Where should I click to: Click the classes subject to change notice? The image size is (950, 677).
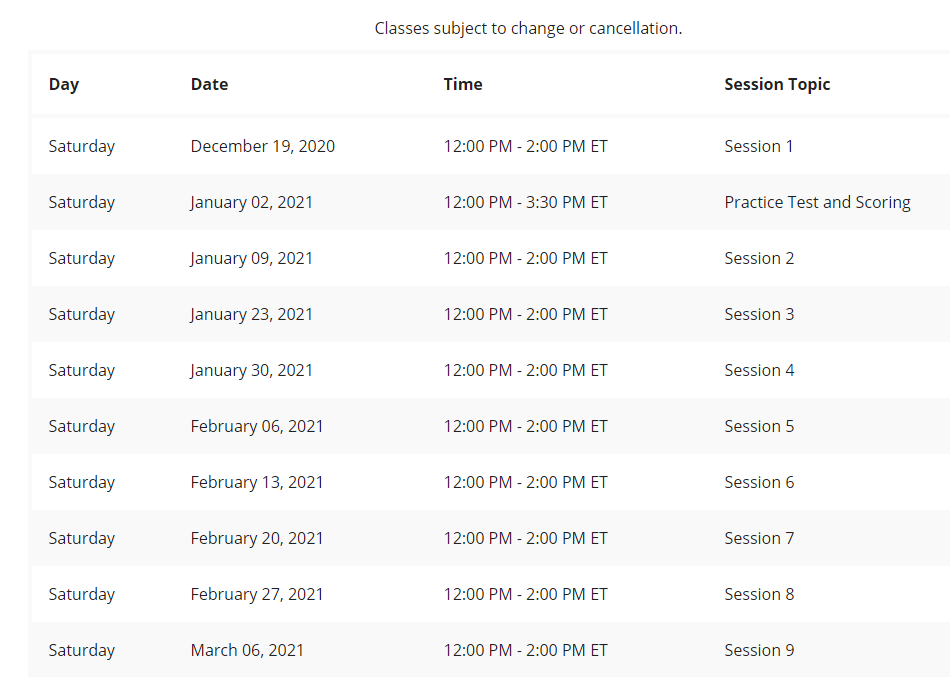point(528,28)
